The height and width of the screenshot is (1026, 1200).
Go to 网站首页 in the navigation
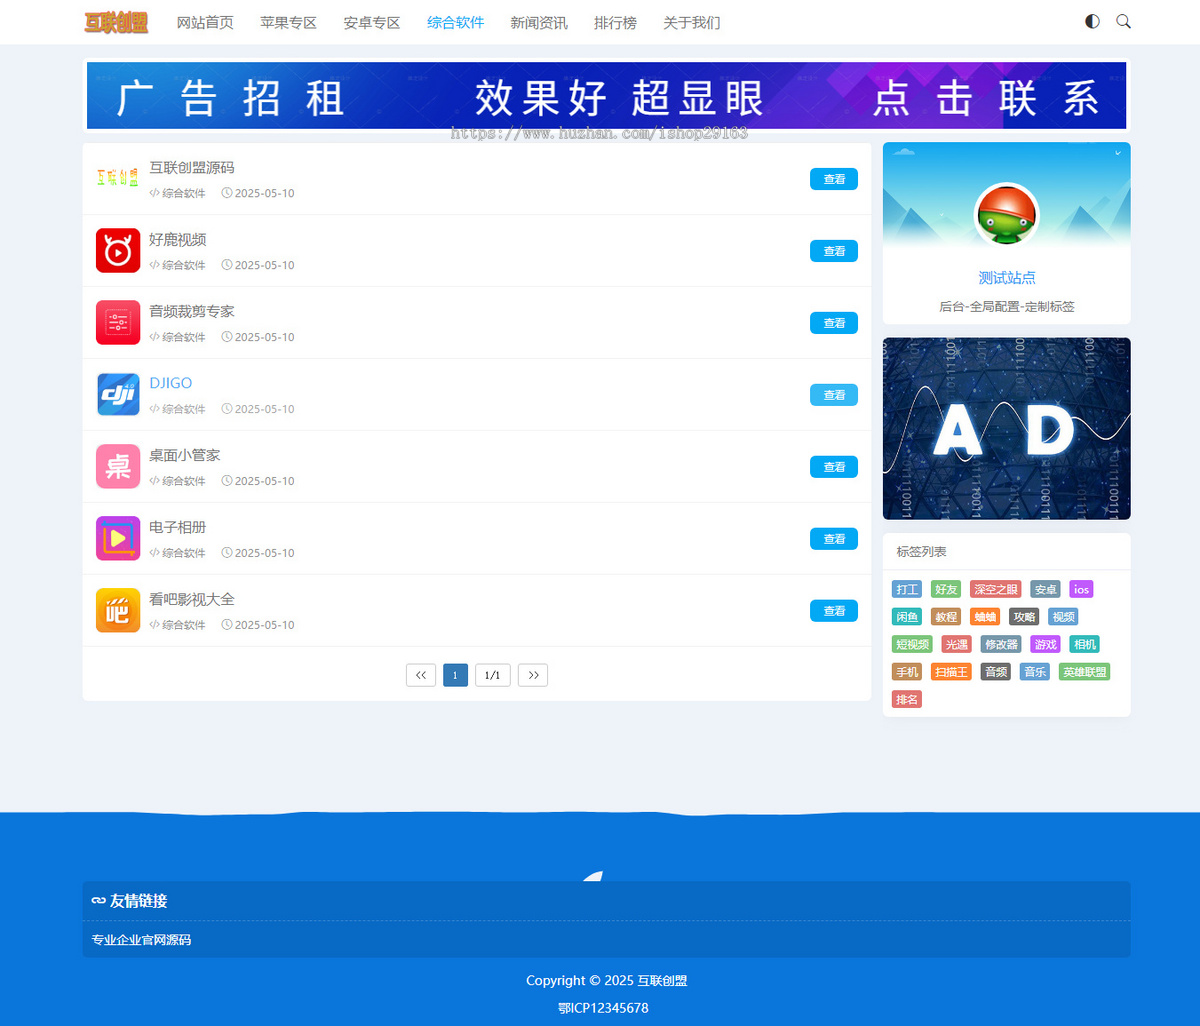[205, 22]
